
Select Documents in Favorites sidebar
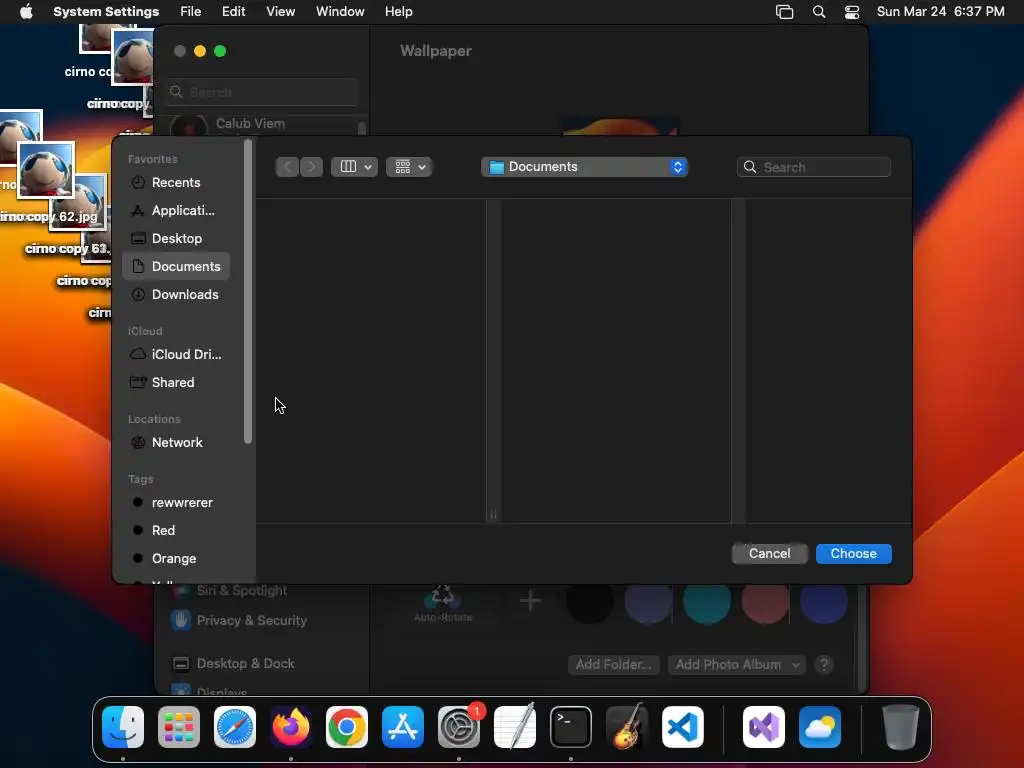(x=176, y=266)
